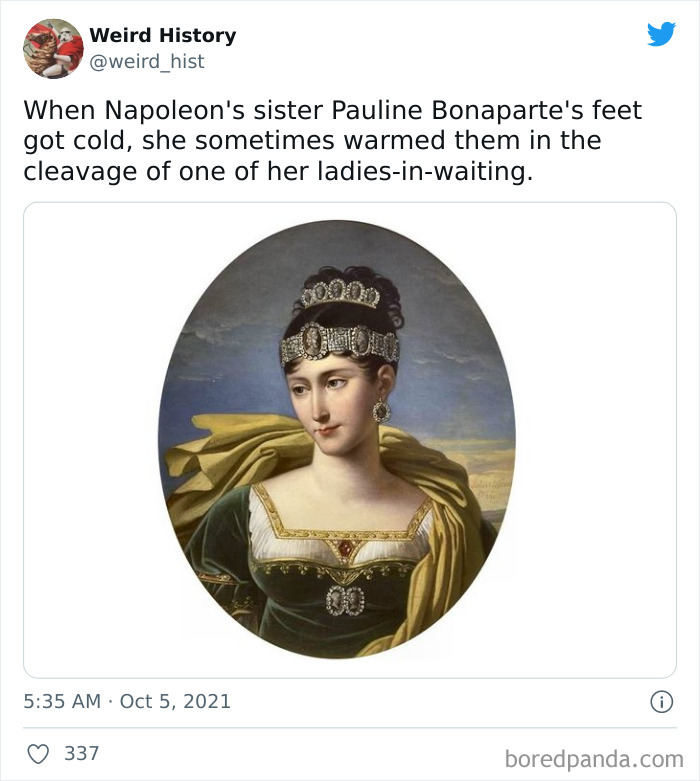Like the tweet with the heart icon
Image resolution: width=700 pixels, height=781 pixels.
[x=38, y=753]
